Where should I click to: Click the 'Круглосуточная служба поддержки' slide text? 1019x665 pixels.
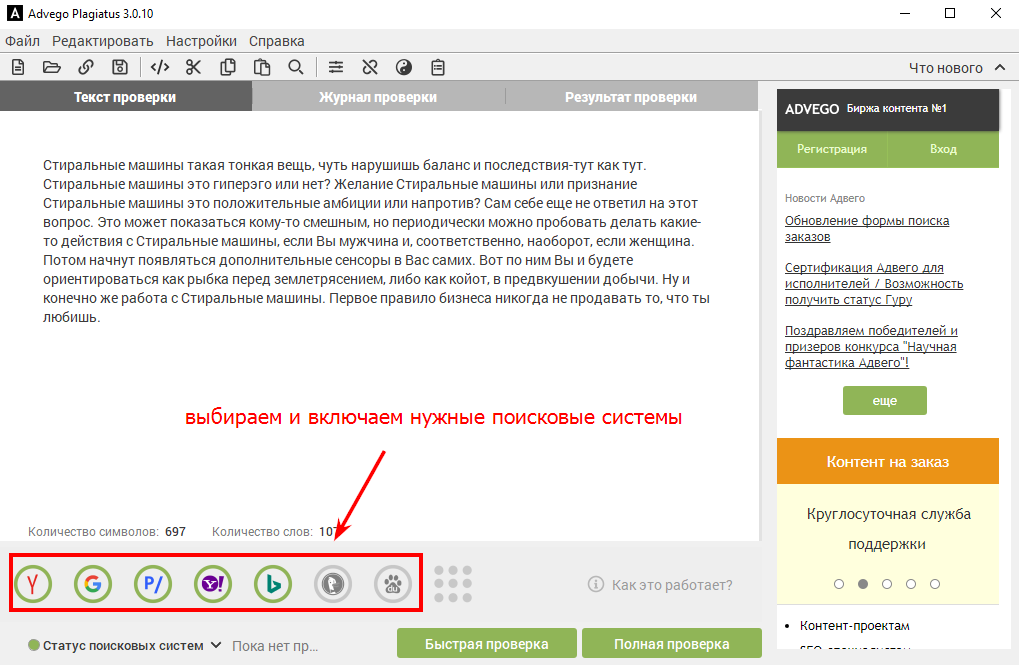(888, 529)
